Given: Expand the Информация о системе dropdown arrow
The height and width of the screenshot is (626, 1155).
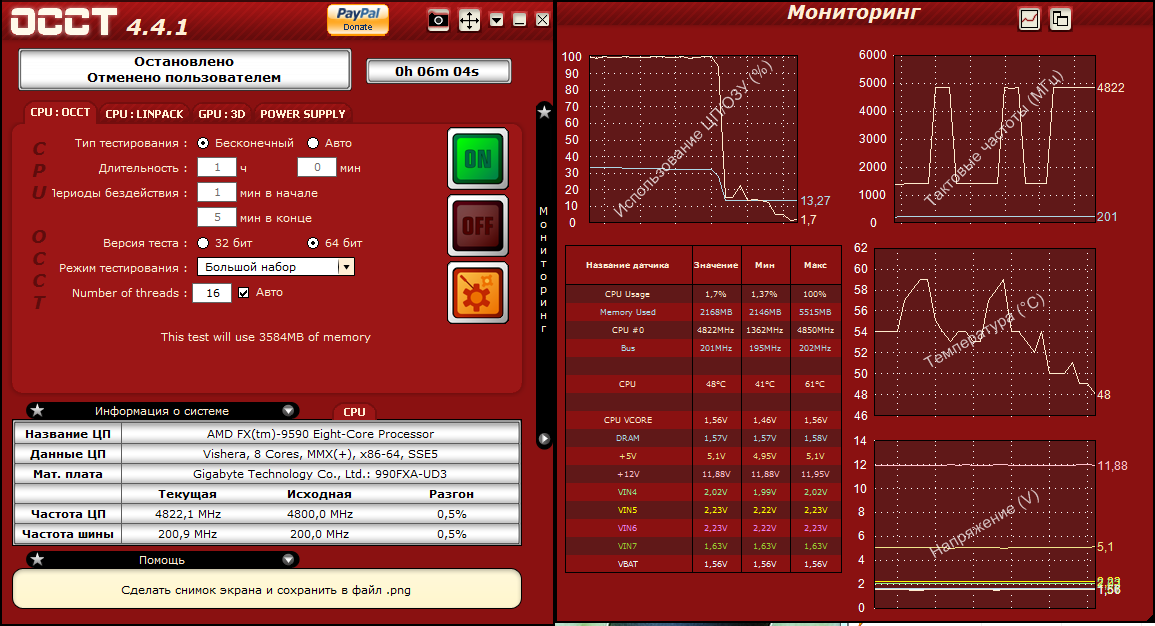Looking at the screenshot, I should click(288, 411).
